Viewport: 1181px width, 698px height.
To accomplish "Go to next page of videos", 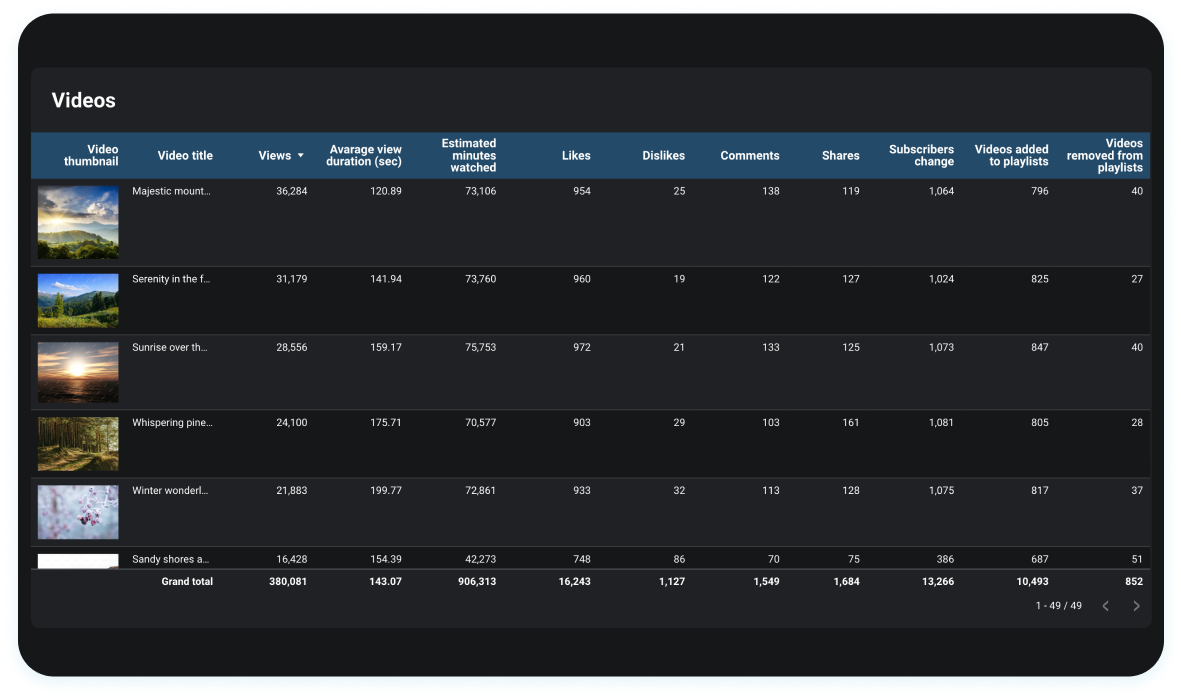I will coord(1136,605).
